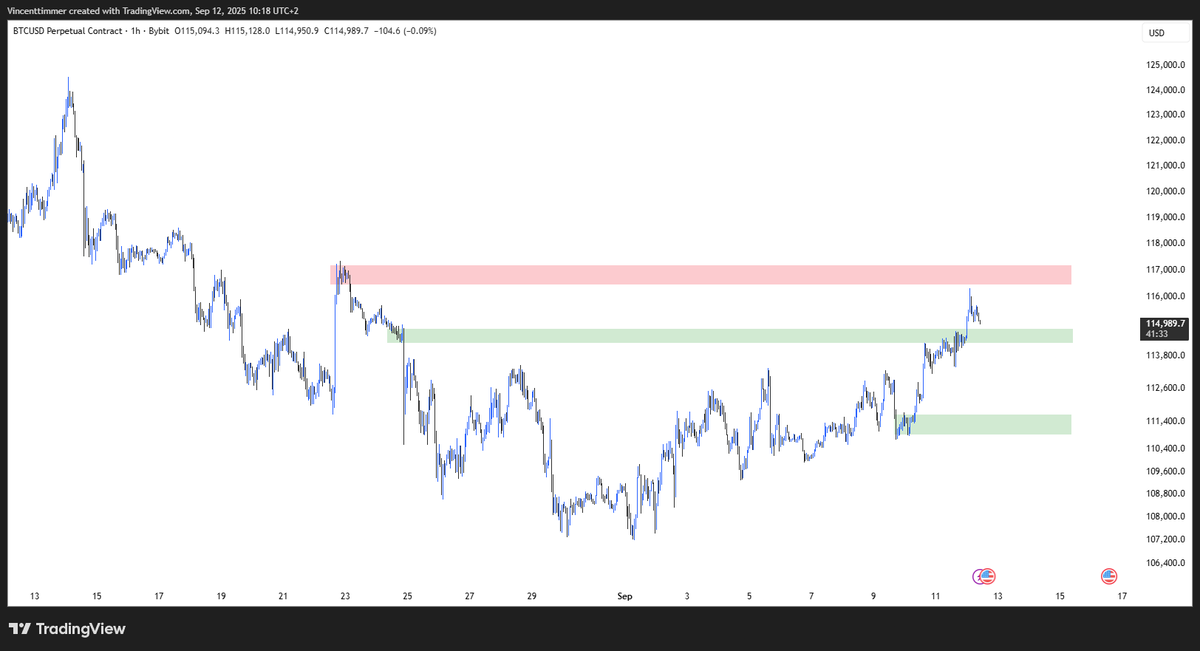Click the 108,800.0 price axis label

pos(1167,494)
